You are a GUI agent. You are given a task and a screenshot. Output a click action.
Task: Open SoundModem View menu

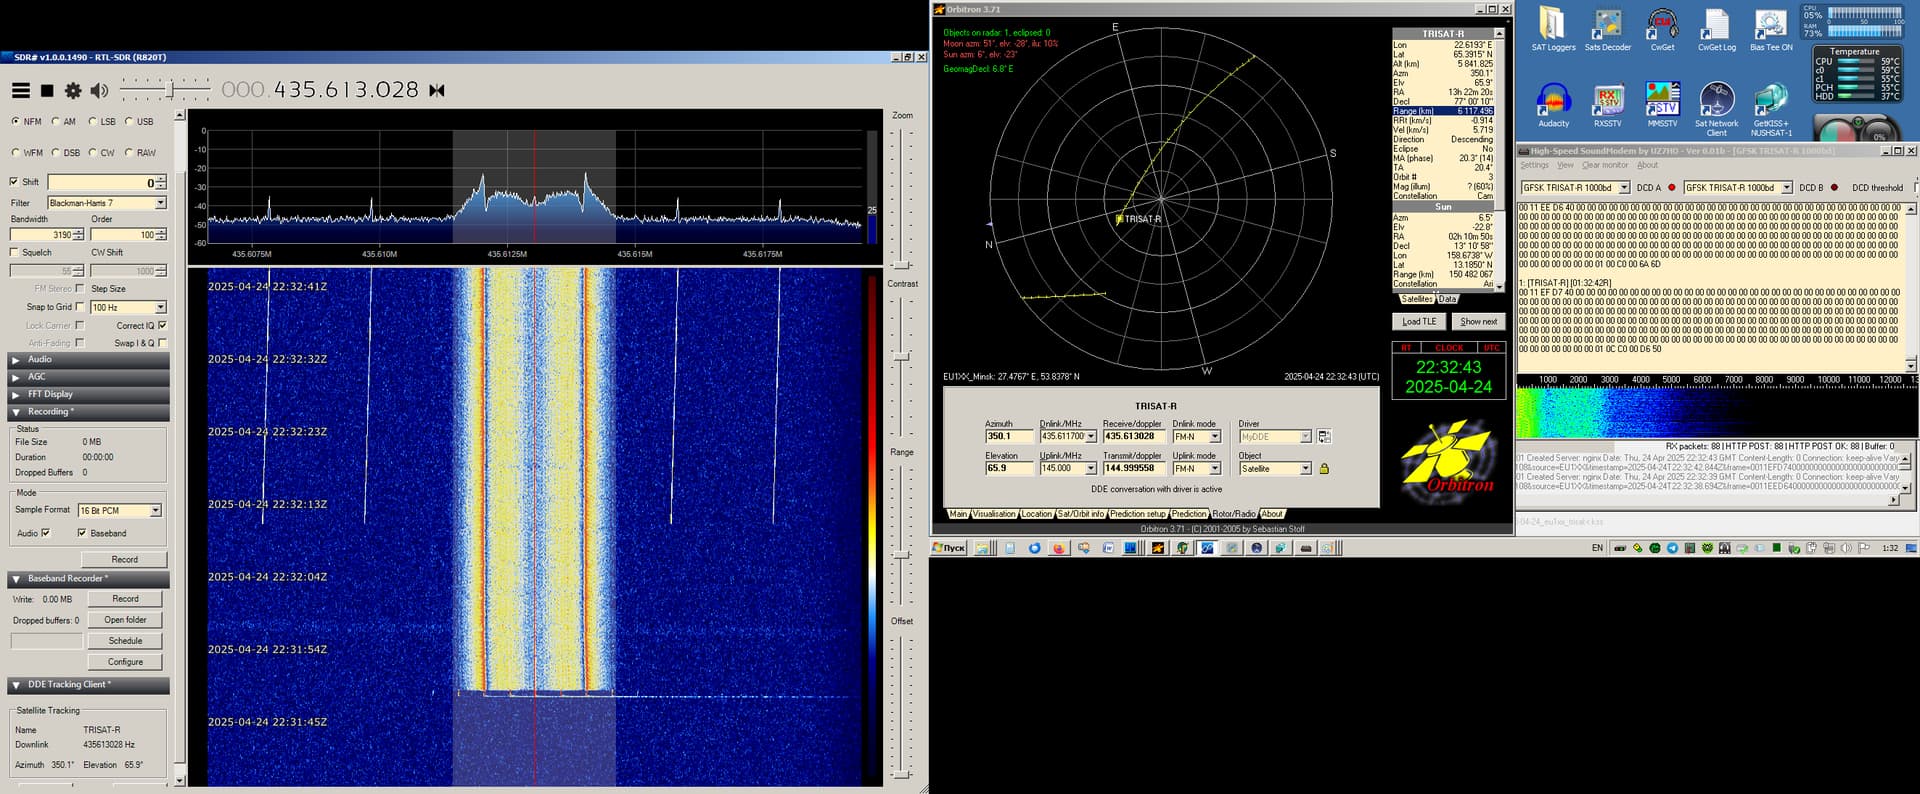point(1565,165)
